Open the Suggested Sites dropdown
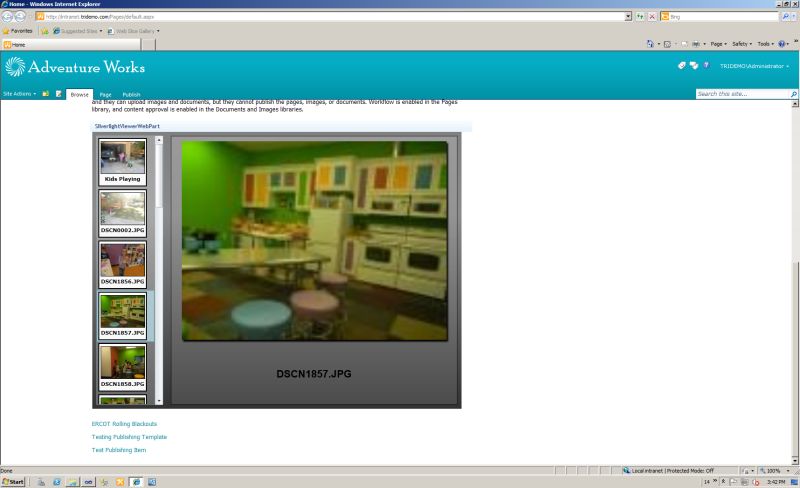The image size is (800, 488). click(x=78, y=31)
